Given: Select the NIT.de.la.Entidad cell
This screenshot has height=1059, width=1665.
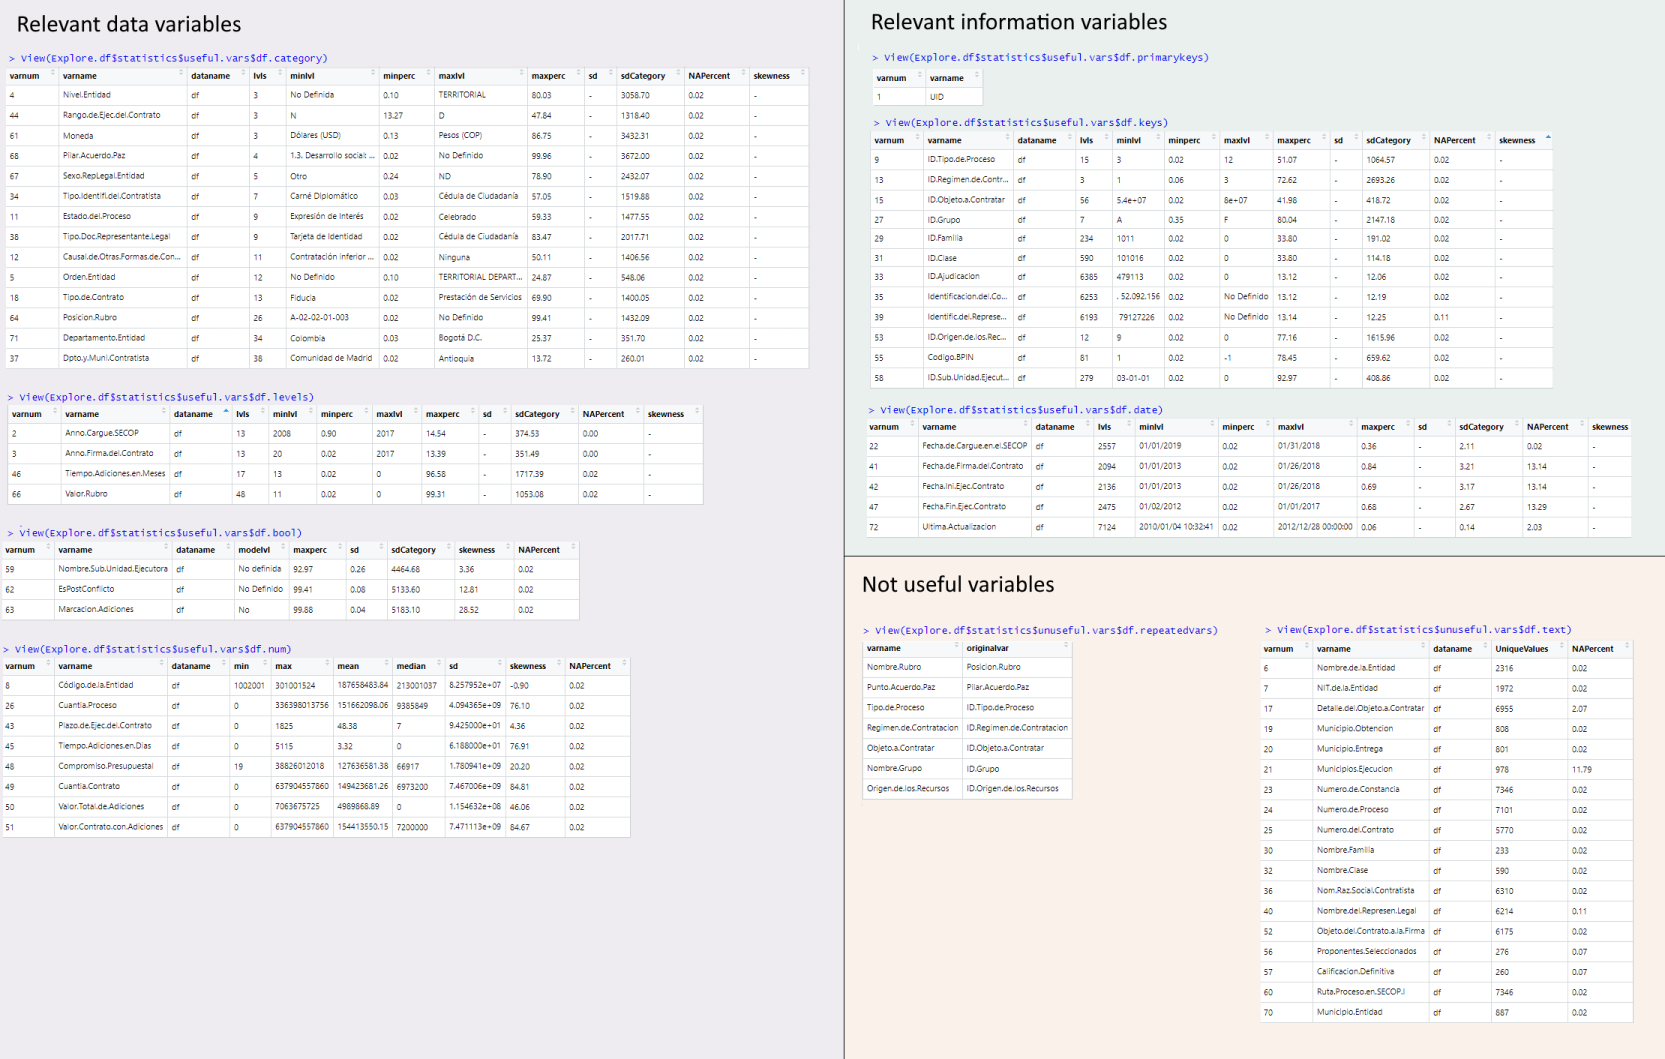Looking at the screenshot, I should coord(1347,688).
